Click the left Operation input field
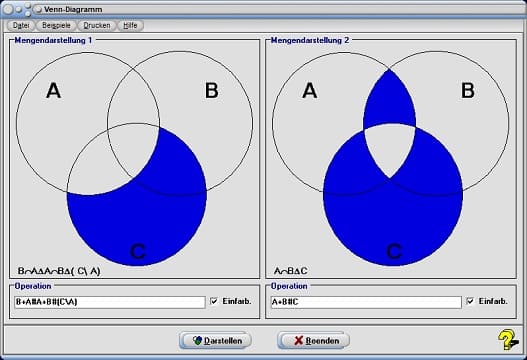 click(x=110, y=302)
